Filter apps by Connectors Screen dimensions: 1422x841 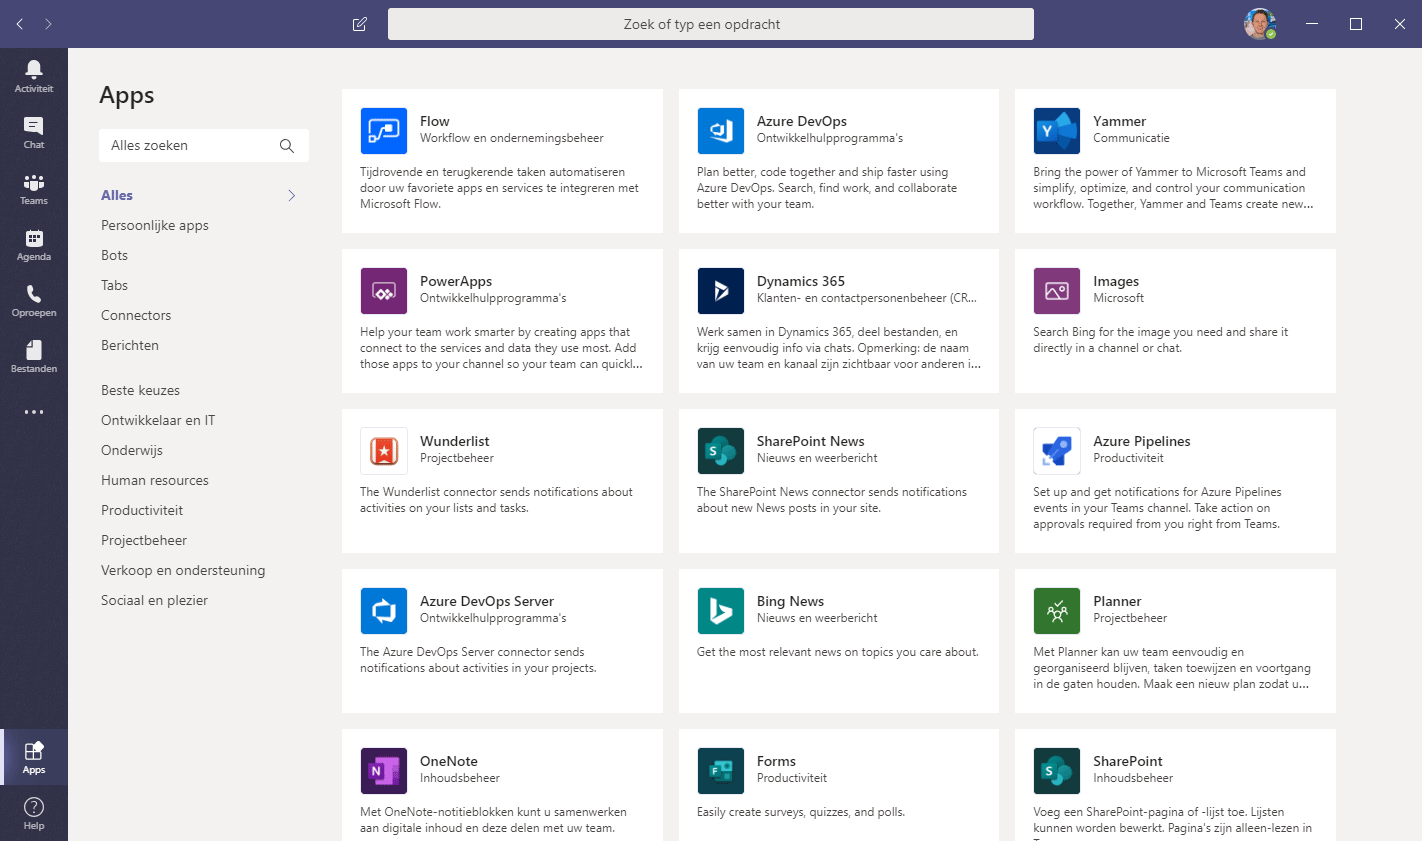[x=136, y=315]
